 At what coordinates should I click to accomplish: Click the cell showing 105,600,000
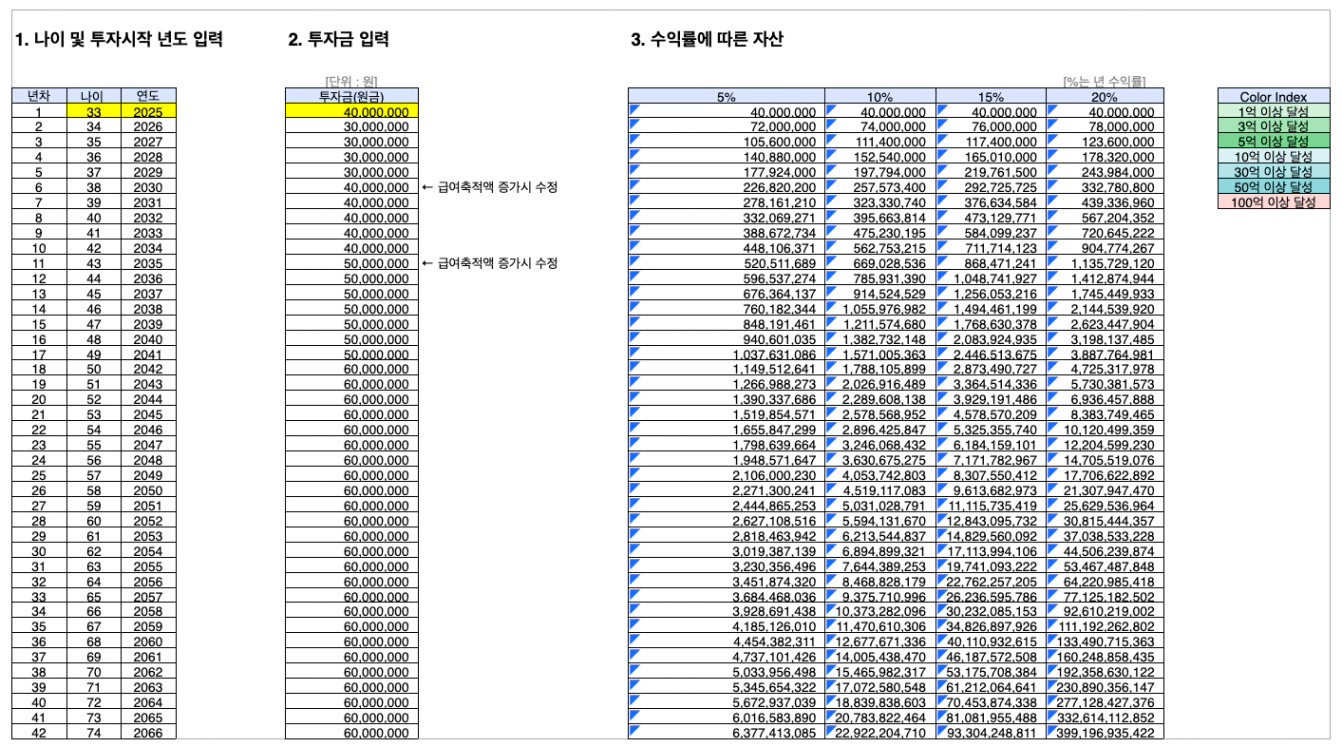click(x=726, y=142)
